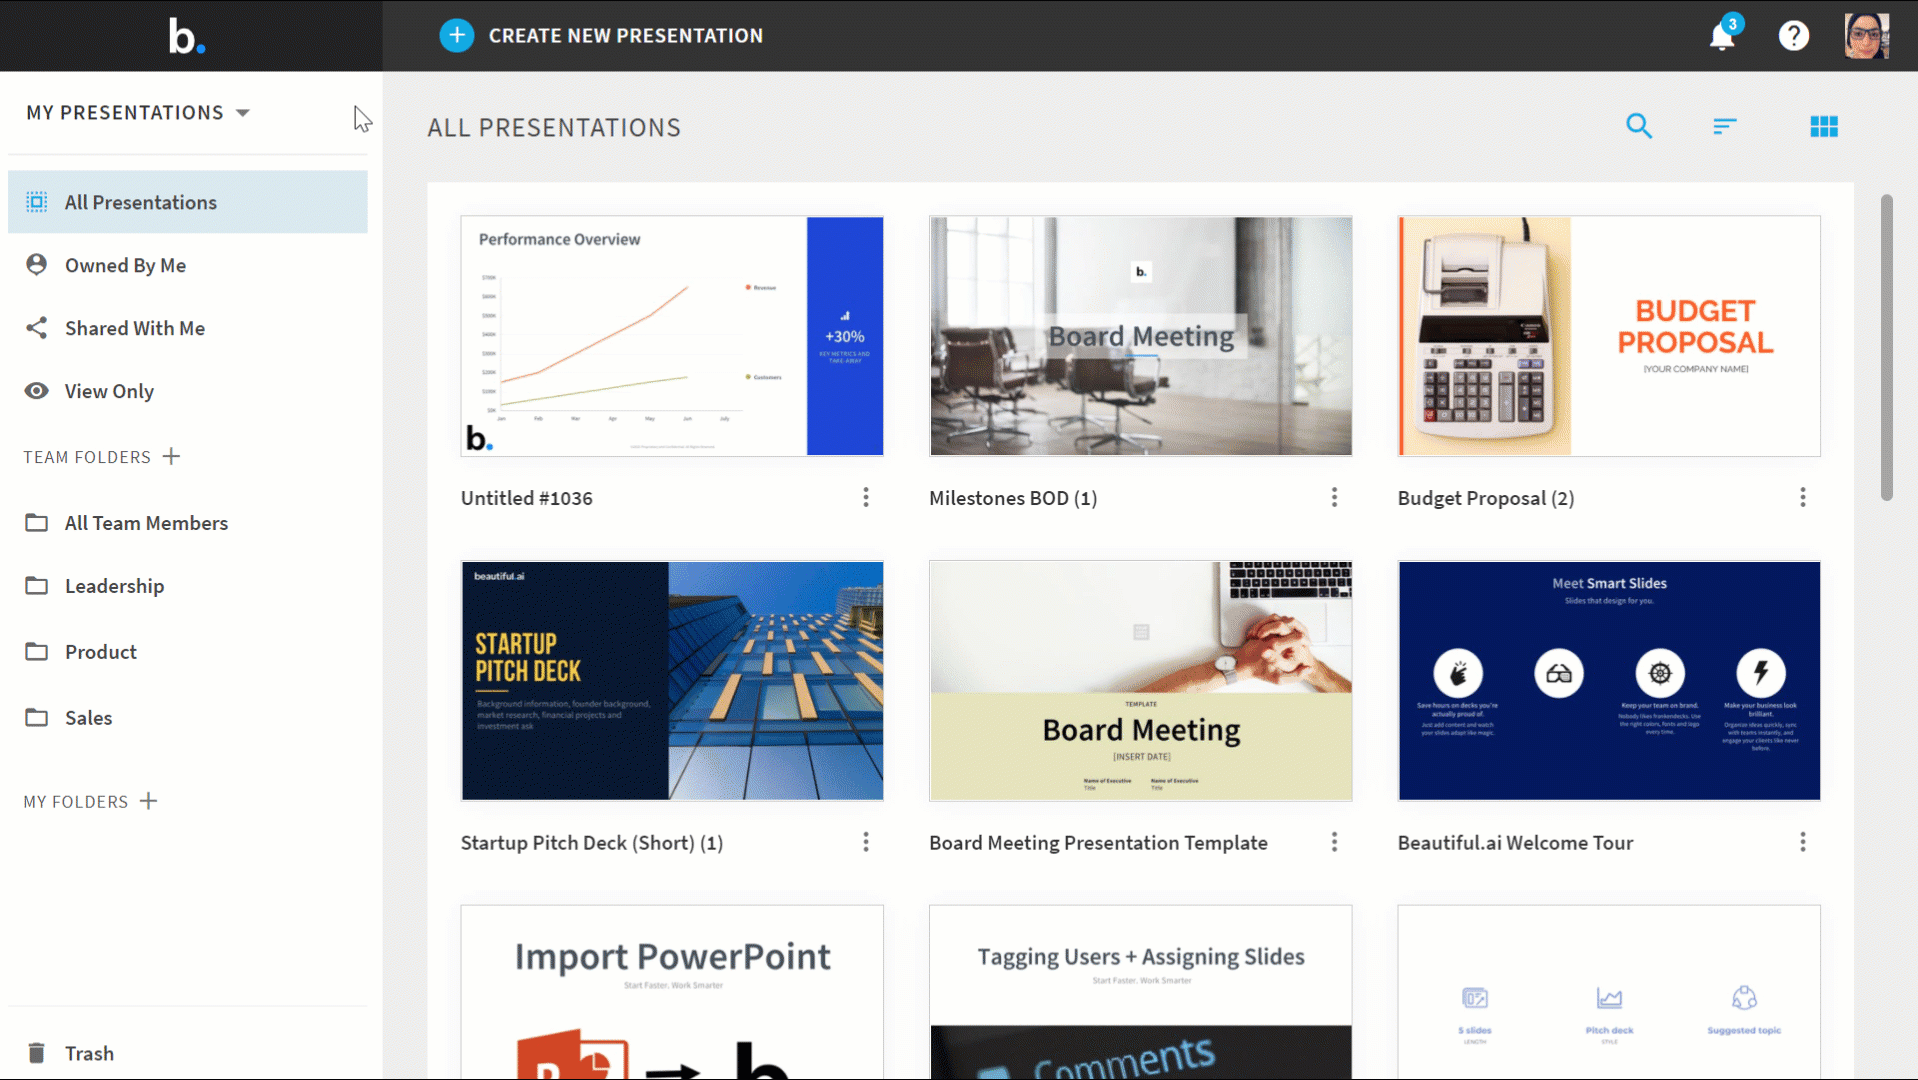Click the My Folders heading
This screenshot has height=1080, width=1918.
(x=76, y=802)
